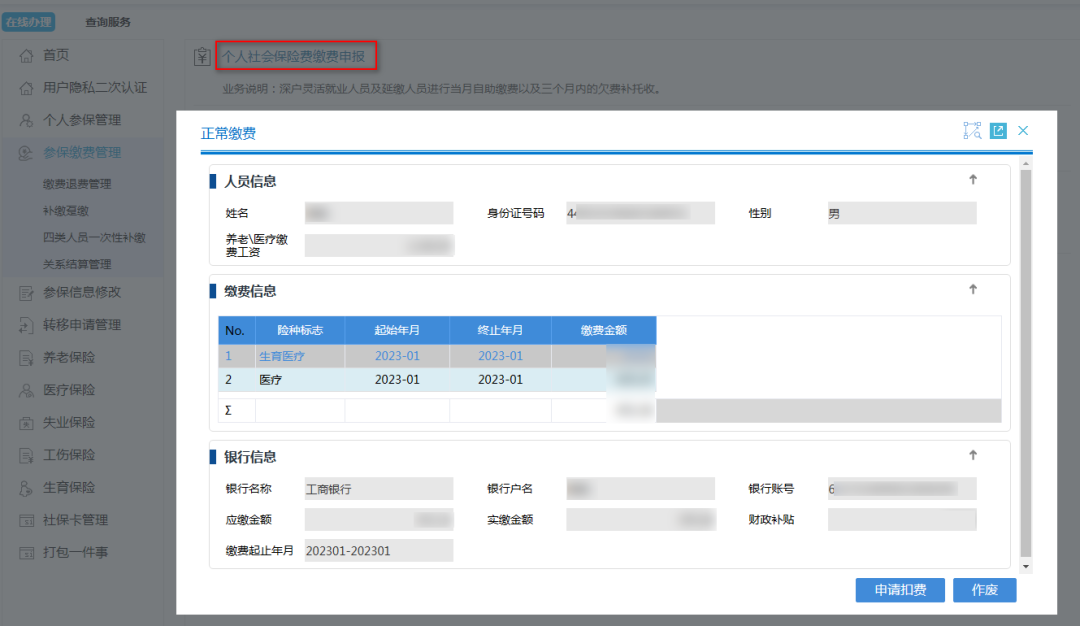Open 转移申请管理 menu item

click(x=82, y=324)
